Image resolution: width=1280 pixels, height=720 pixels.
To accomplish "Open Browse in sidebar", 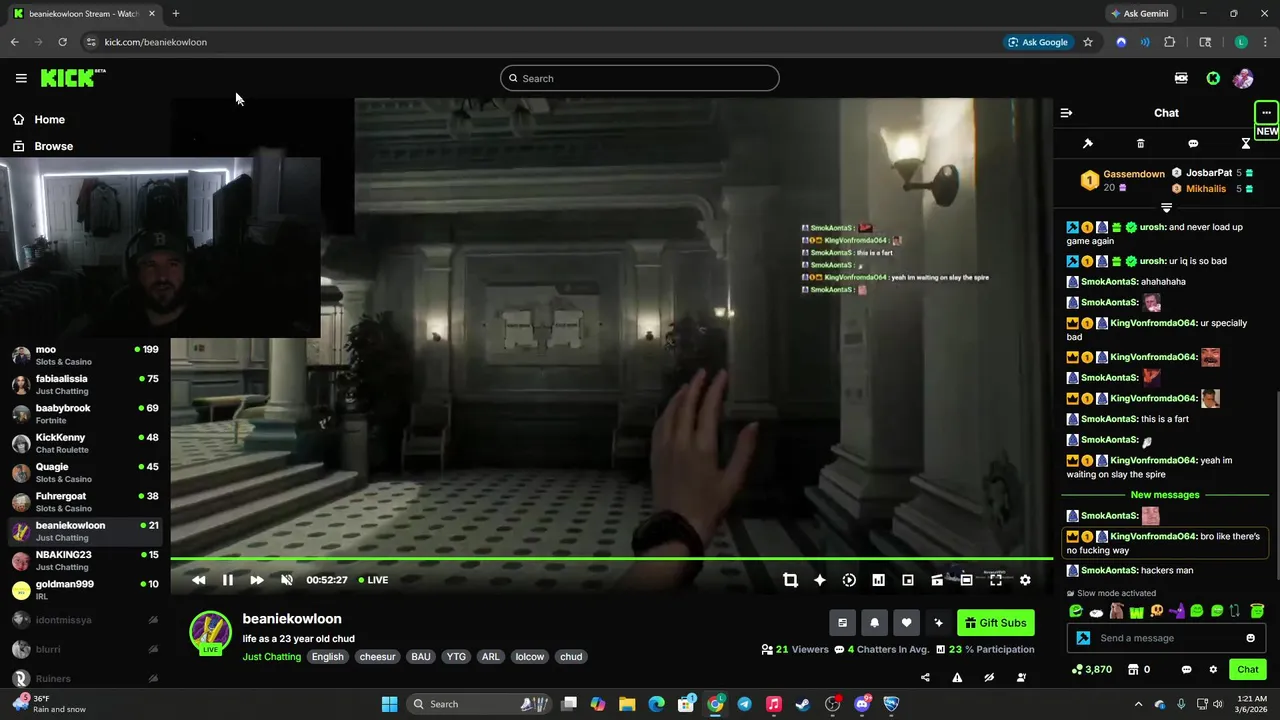I will coord(53,146).
